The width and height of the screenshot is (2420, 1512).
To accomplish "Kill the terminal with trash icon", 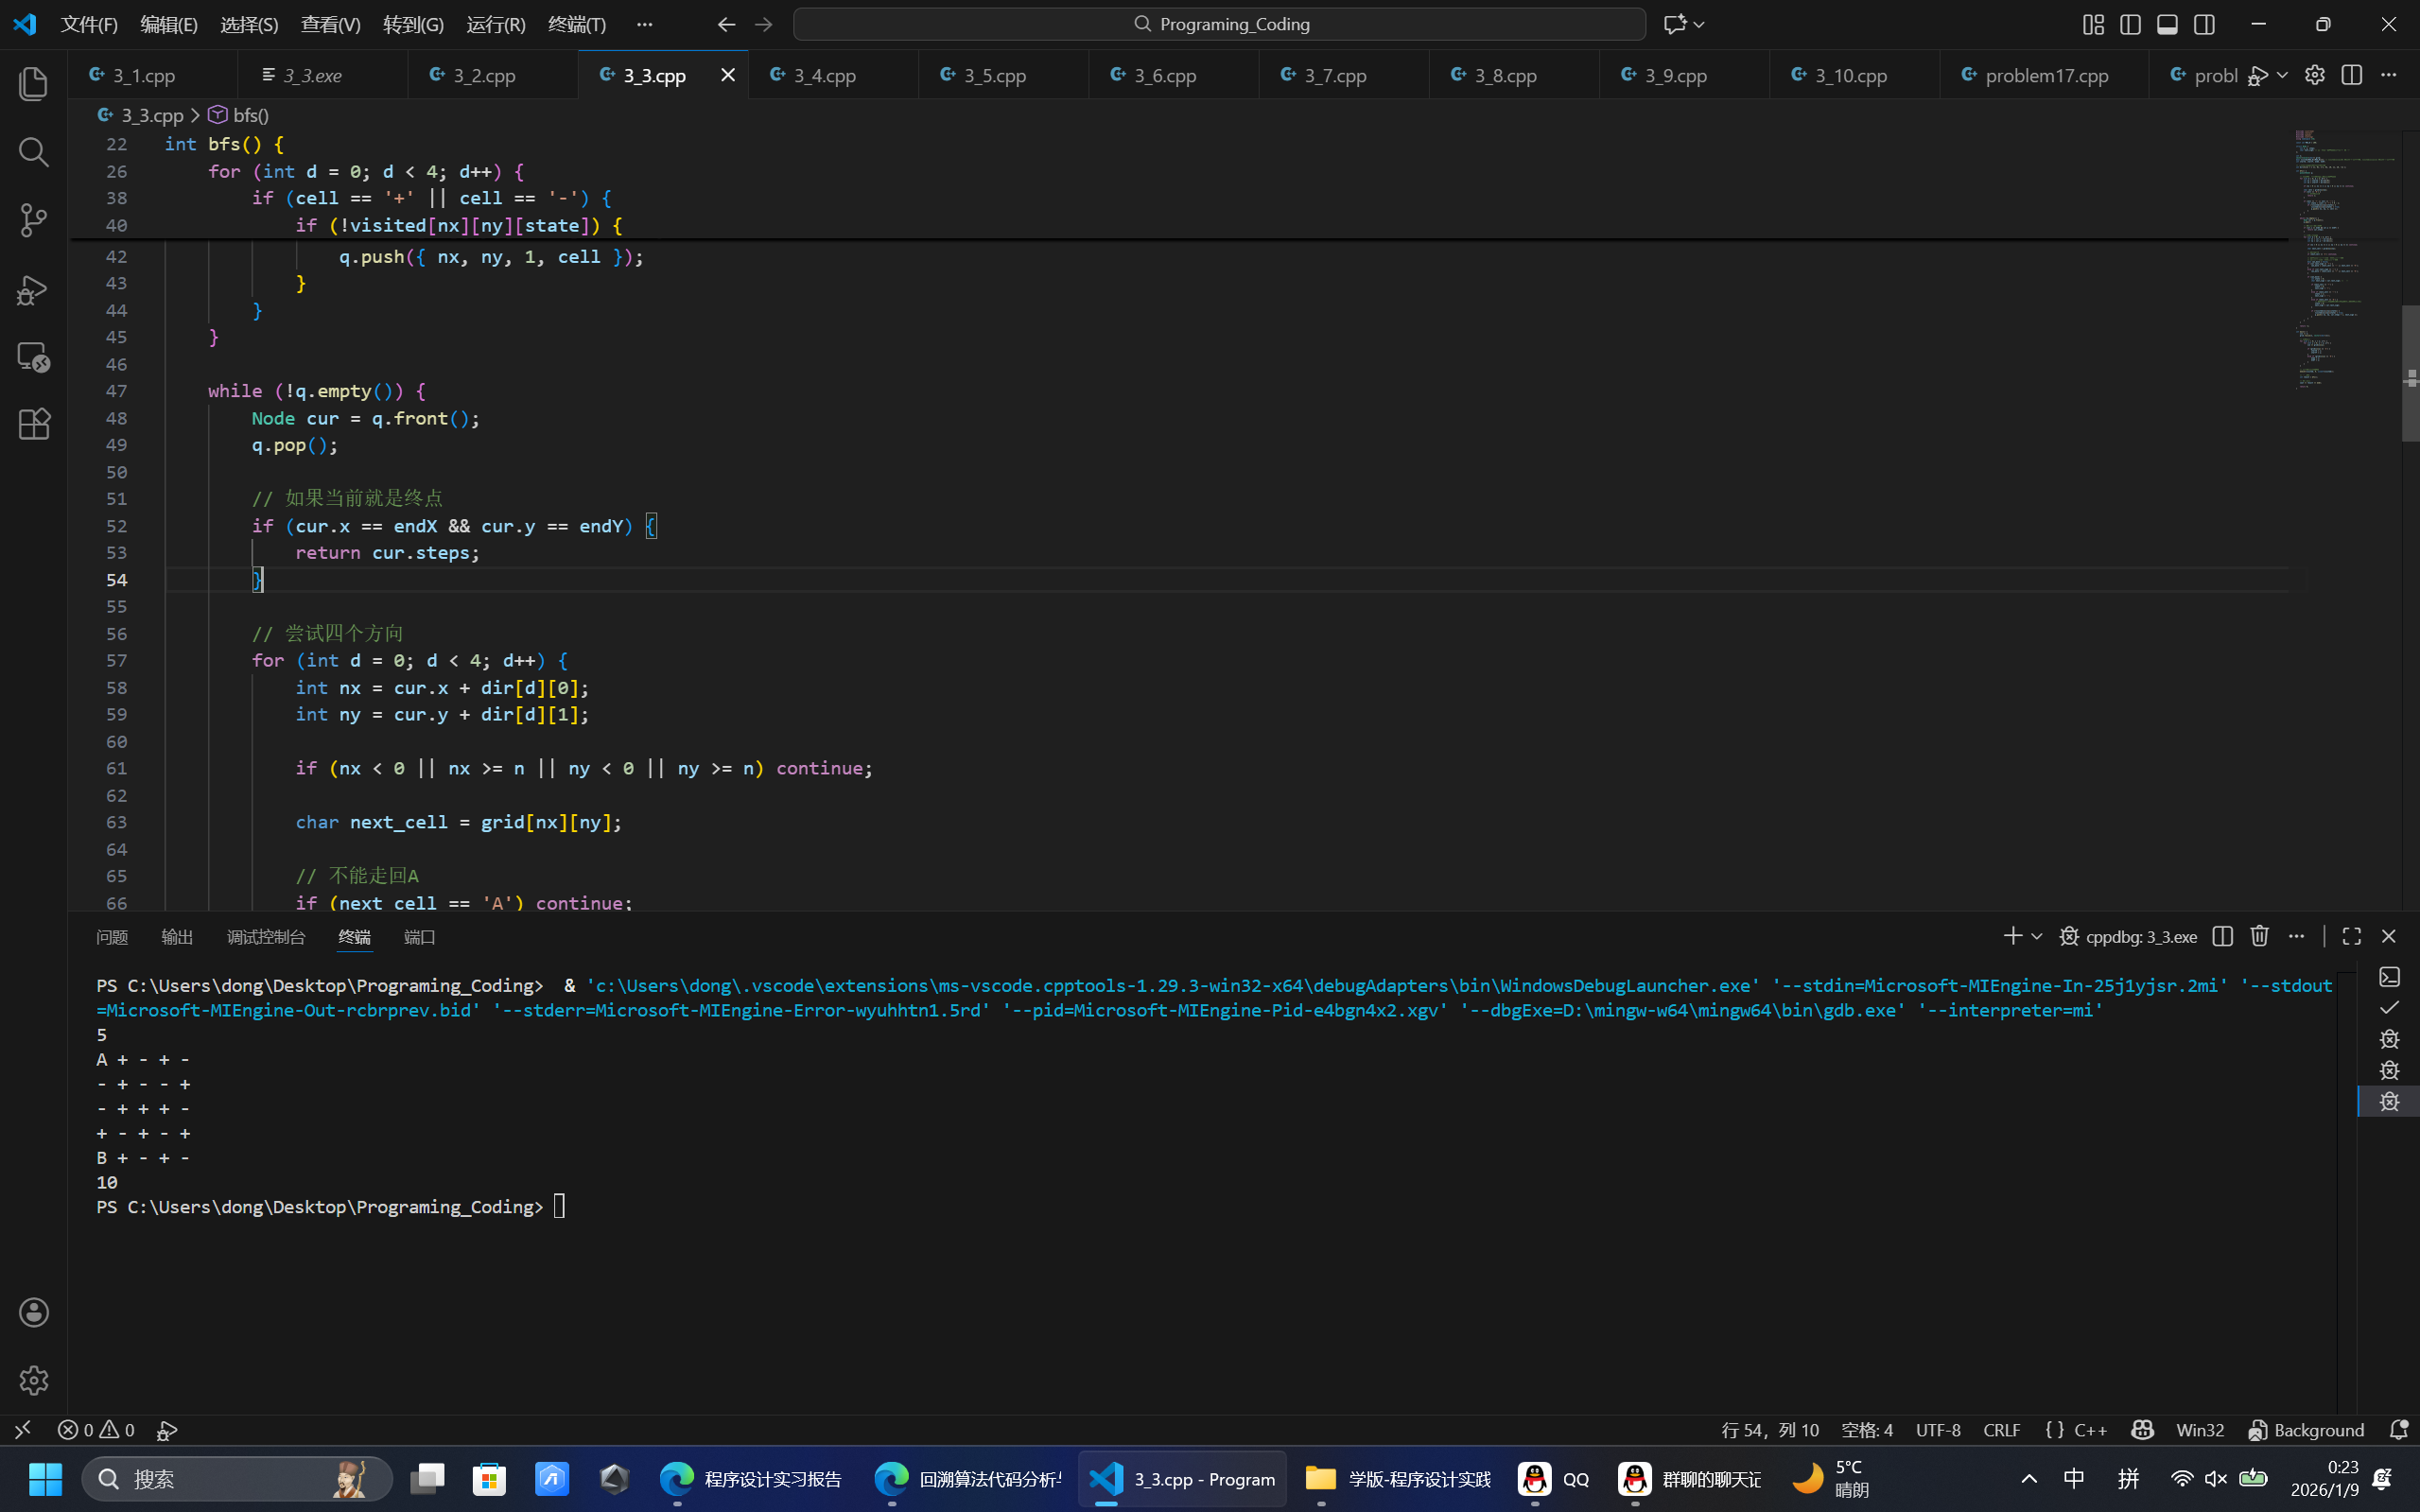I will pyautogui.click(x=2259, y=936).
